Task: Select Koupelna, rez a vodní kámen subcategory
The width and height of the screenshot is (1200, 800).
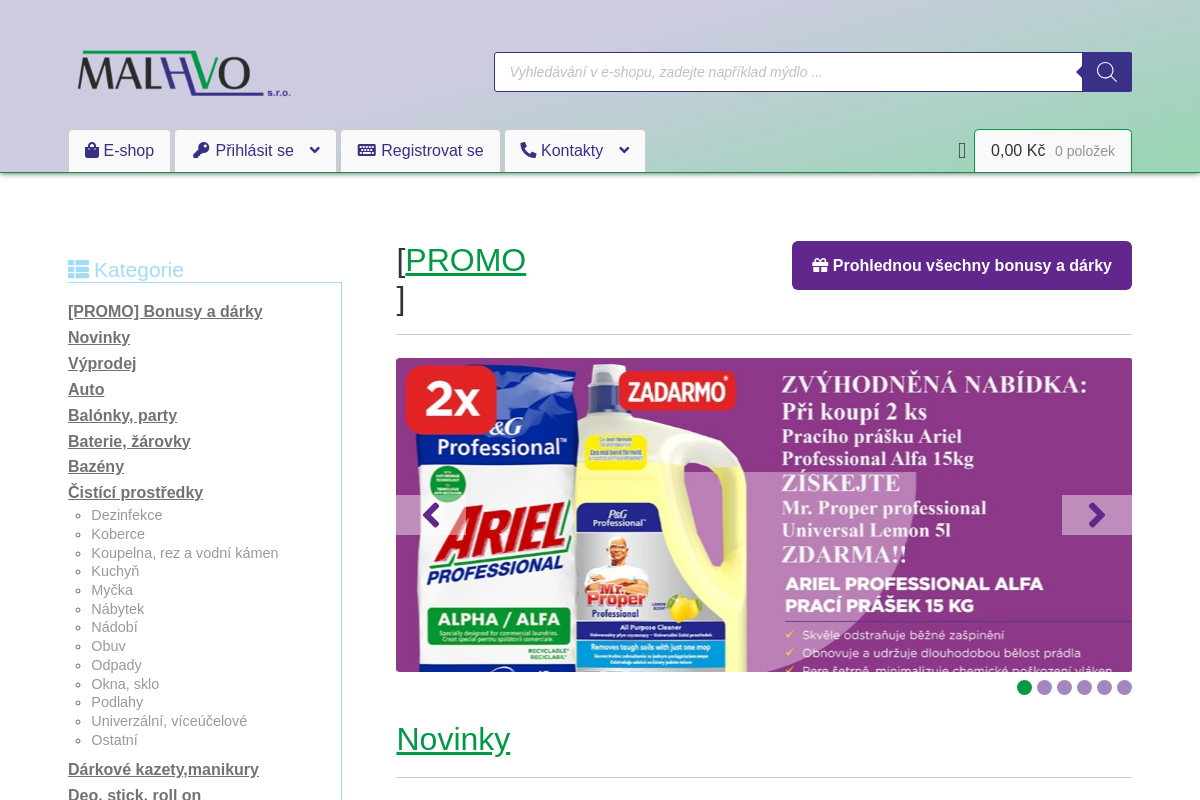Action: click(x=185, y=553)
